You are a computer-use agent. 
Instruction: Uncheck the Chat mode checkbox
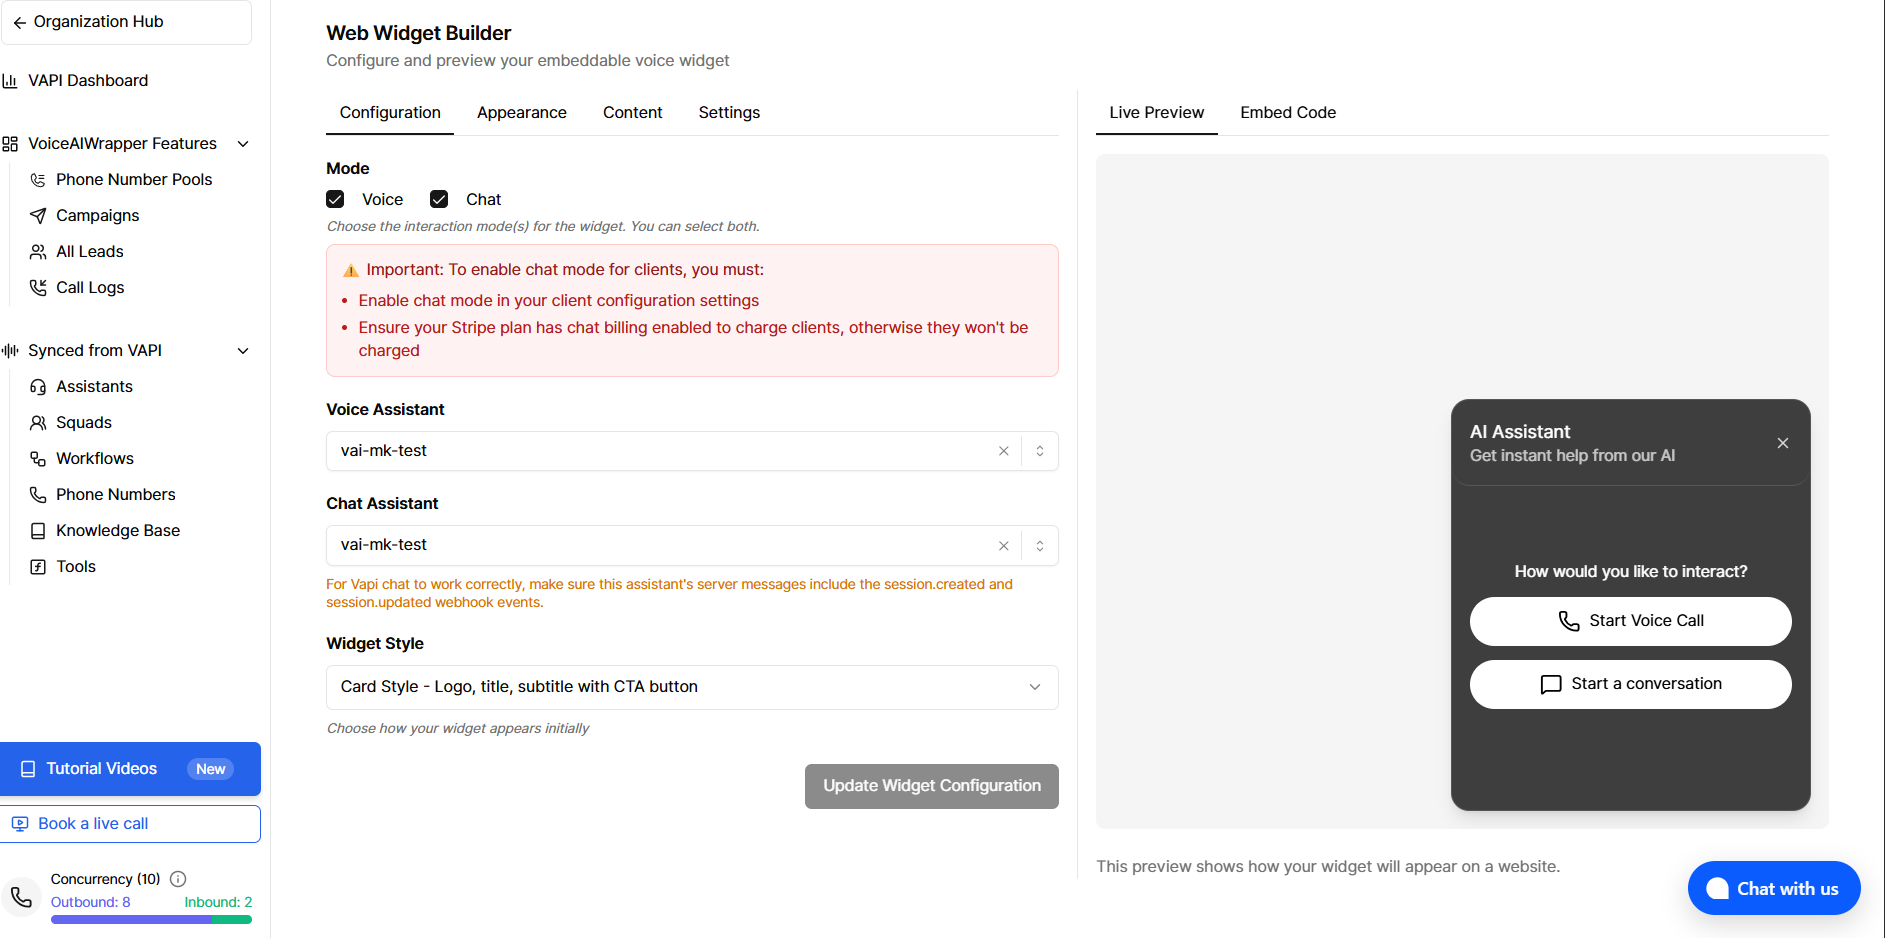439,200
